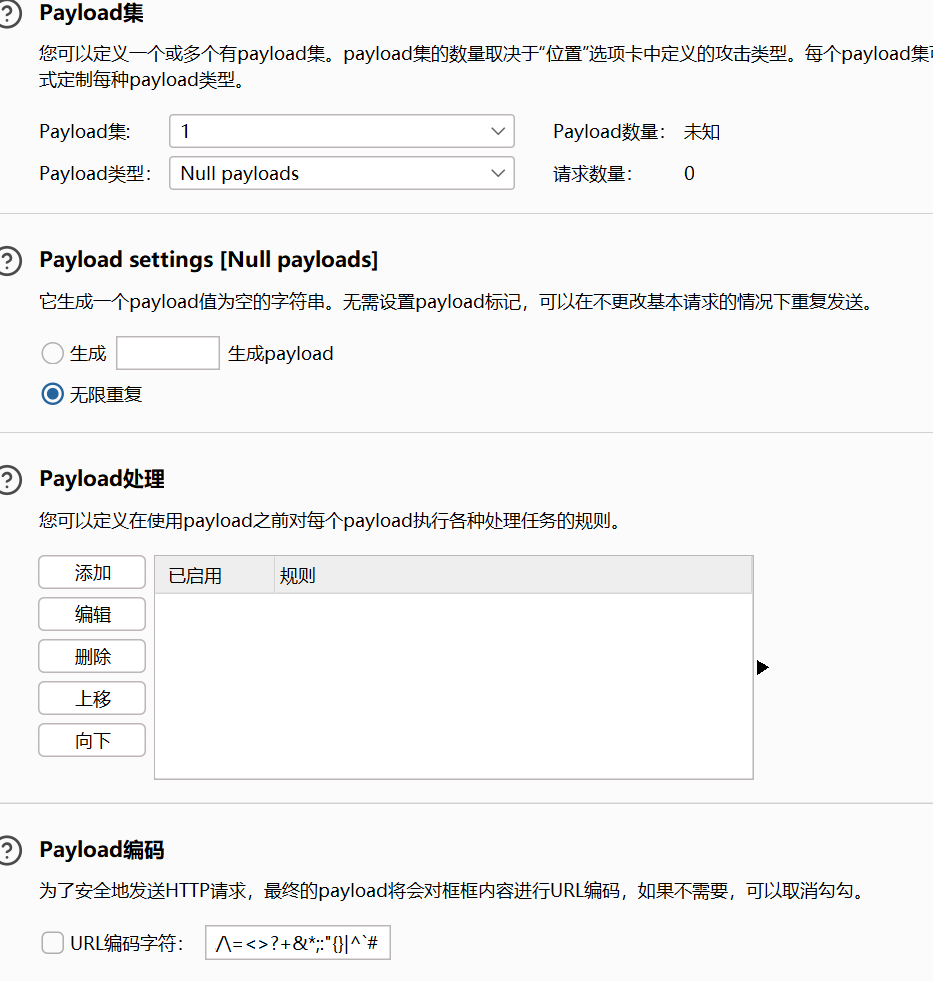Click the empty processing rules table area
The image size is (933, 981).
(x=453, y=685)
